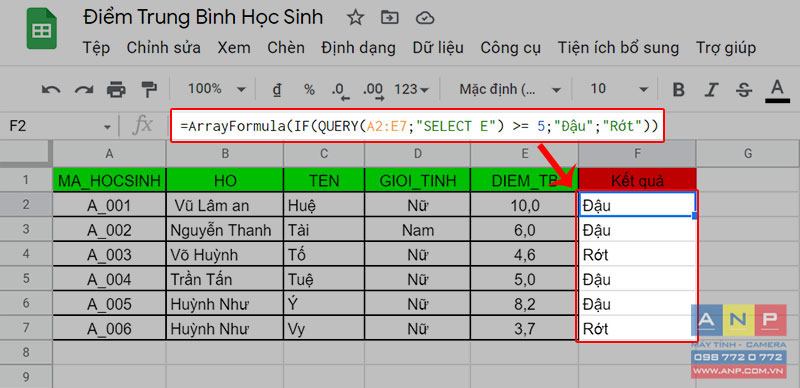Open the Chèn menu

point(286,48)
